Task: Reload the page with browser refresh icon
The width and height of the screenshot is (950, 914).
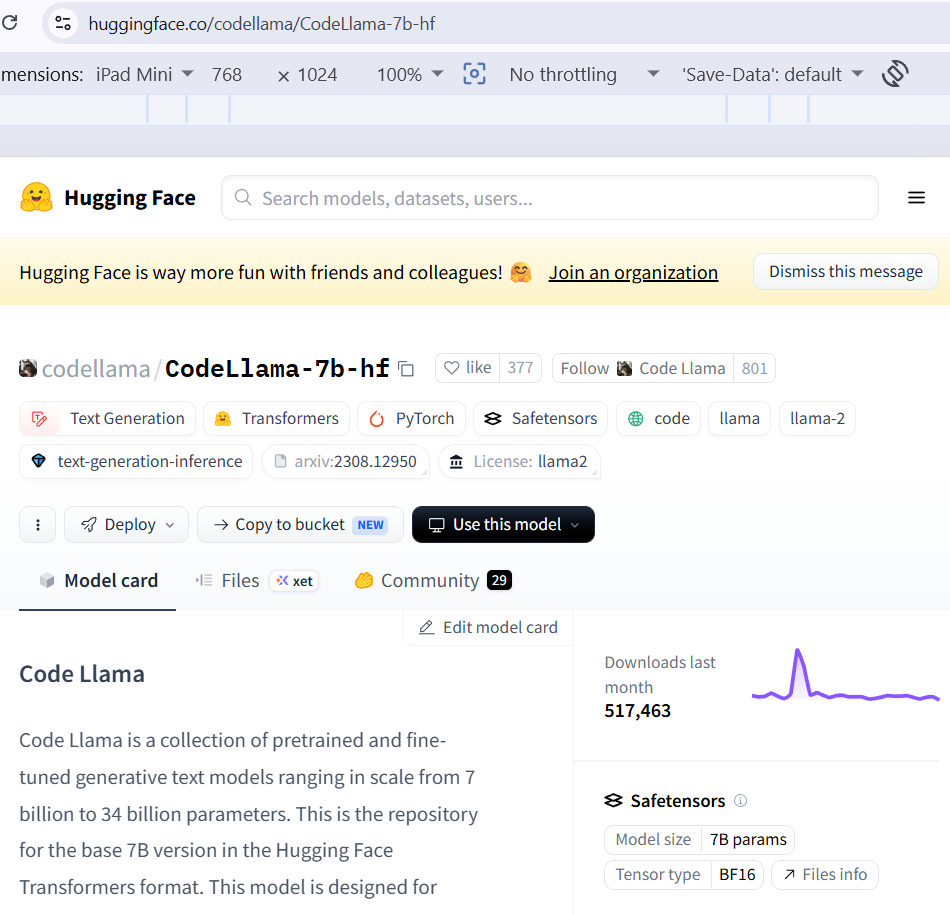Action: click(x=9, y=23)
